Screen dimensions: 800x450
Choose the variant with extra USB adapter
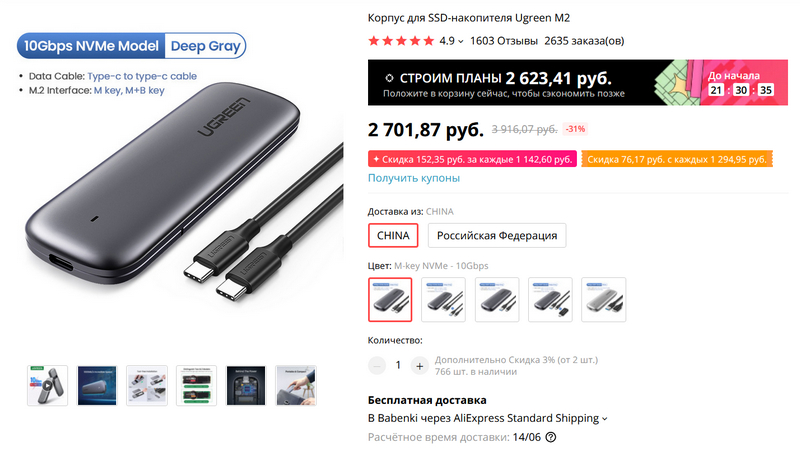550,299
